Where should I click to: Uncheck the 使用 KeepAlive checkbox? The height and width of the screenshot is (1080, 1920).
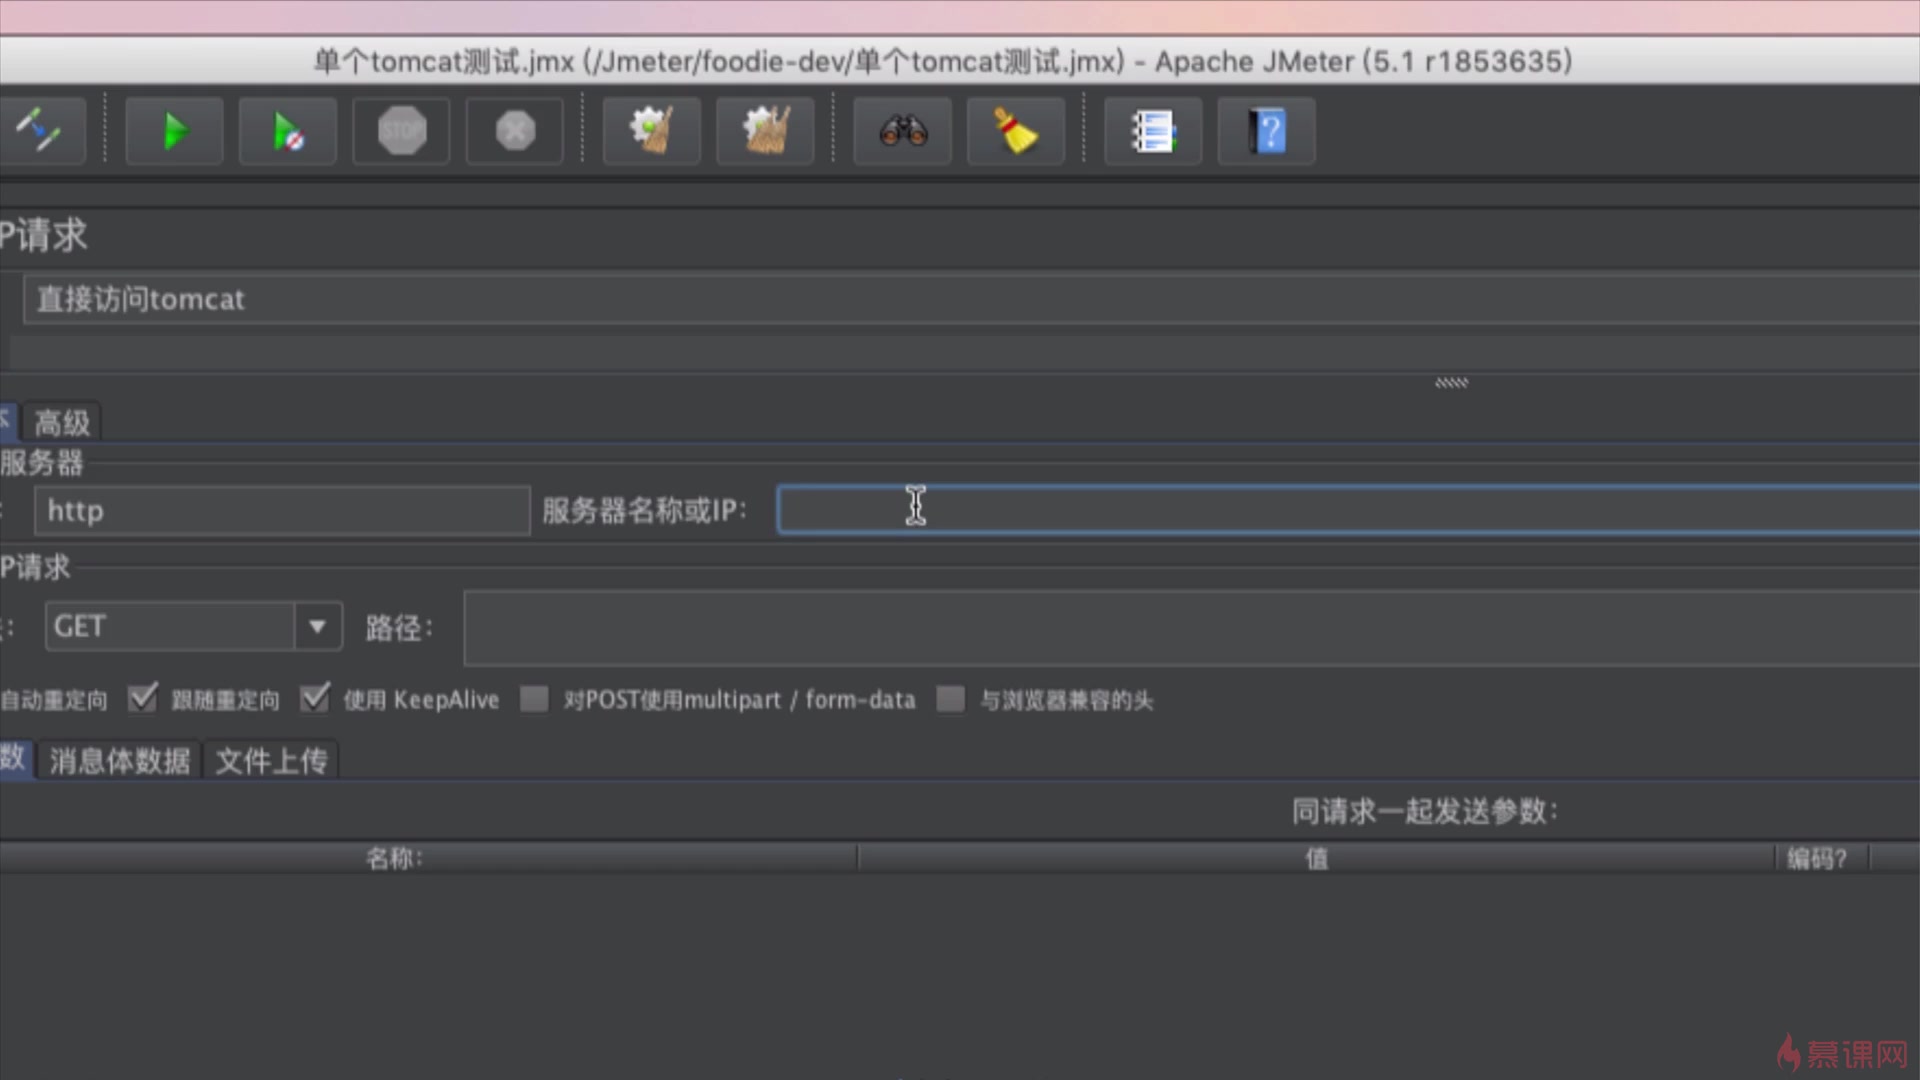click(315, 698)
